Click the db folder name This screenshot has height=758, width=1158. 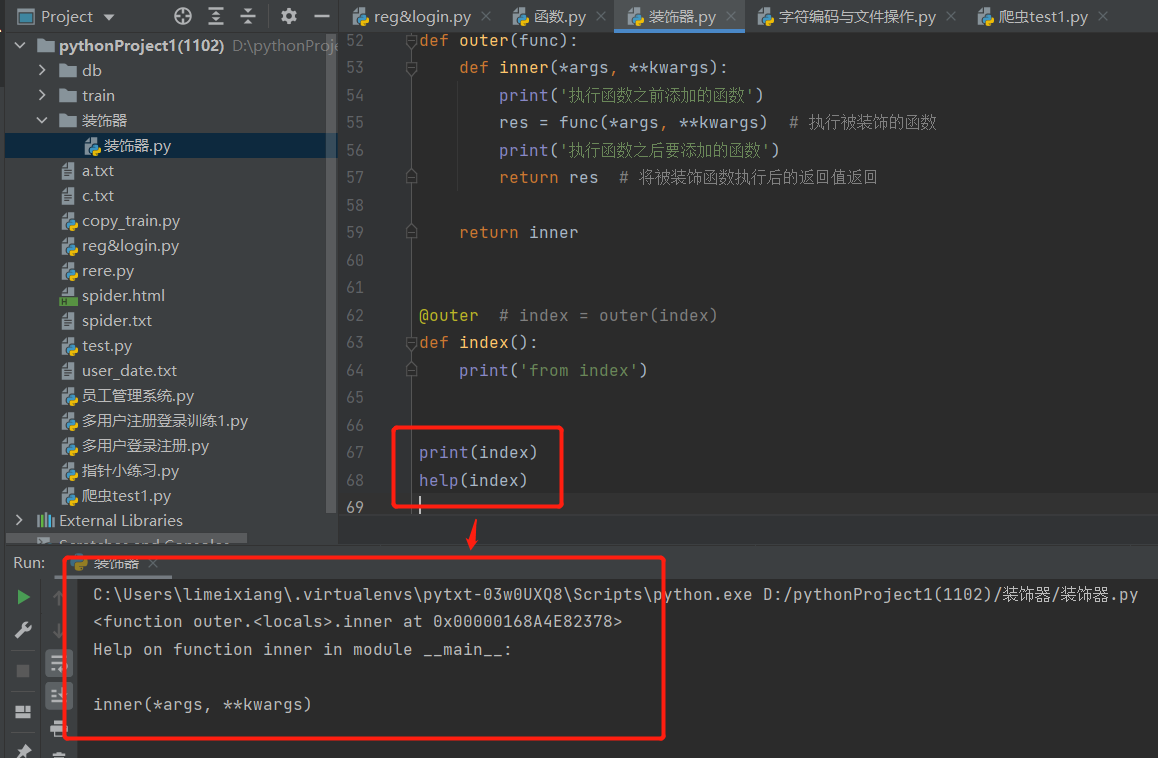(x=92, y=70)
